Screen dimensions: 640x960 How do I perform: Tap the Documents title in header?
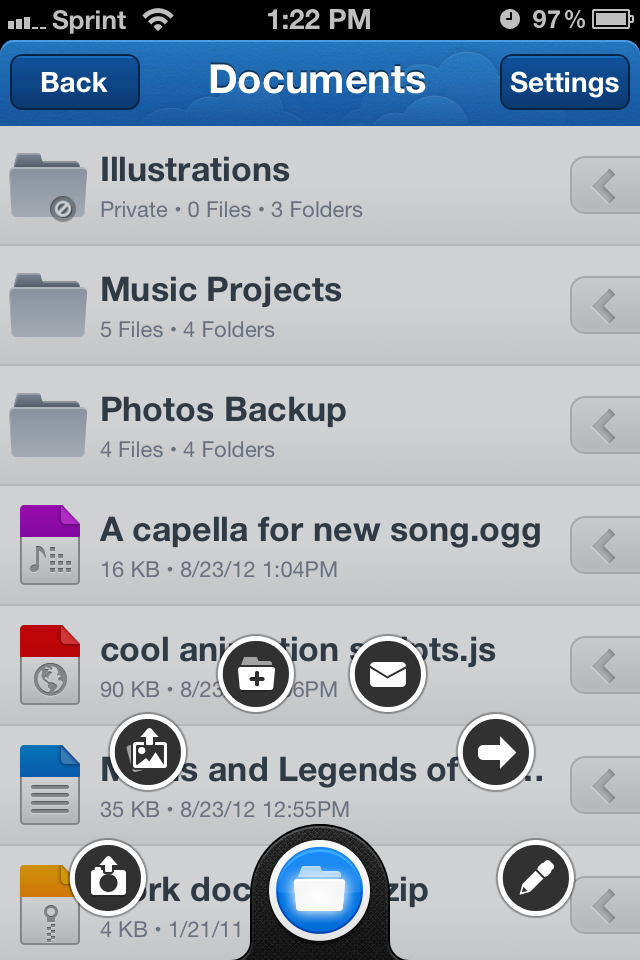317,80
